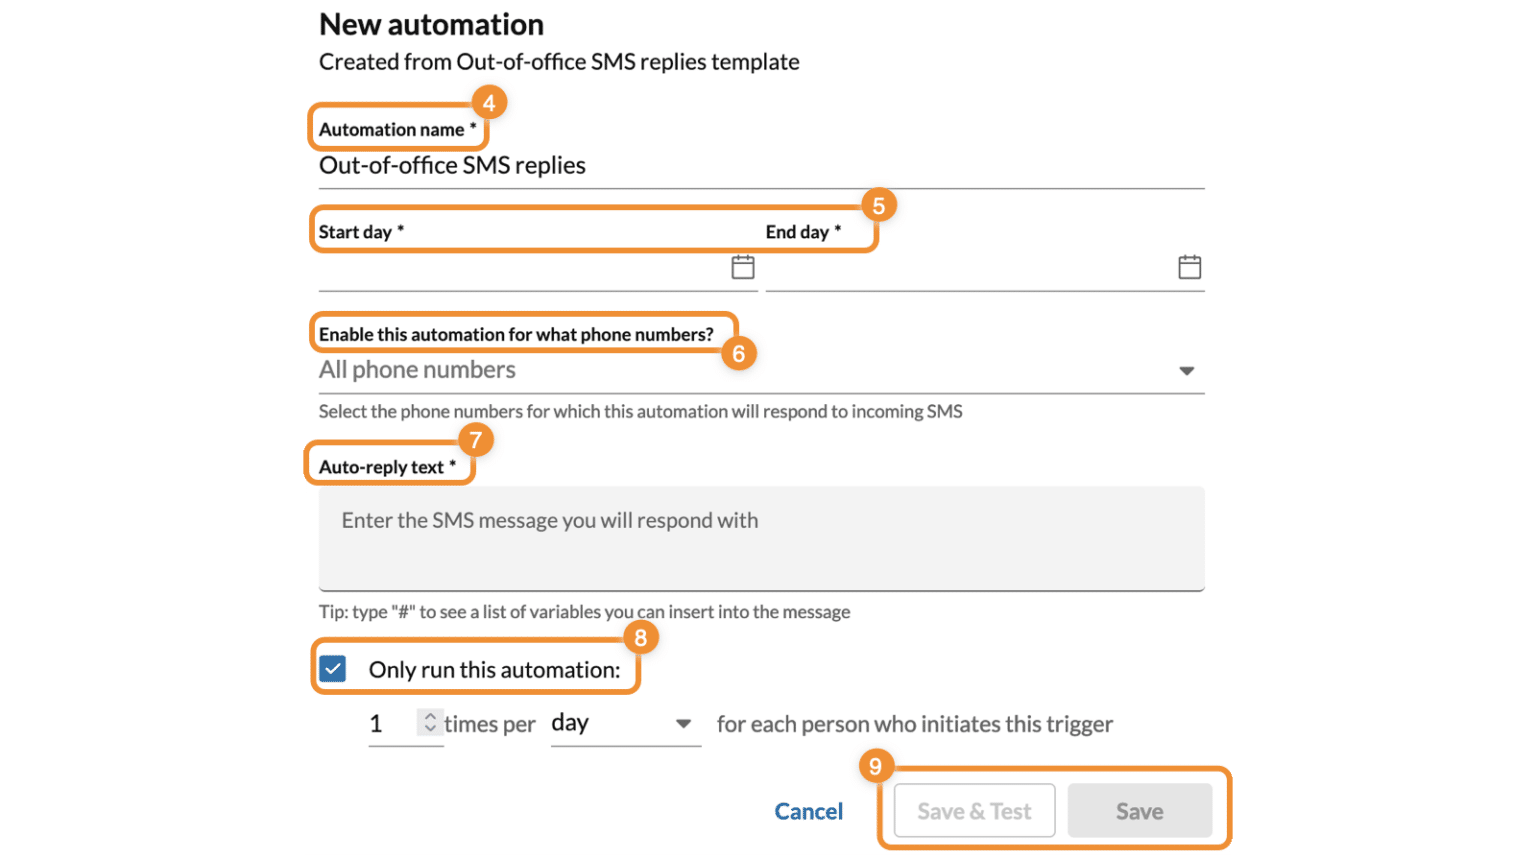Uncheck the Only run this automation checkbox

coord(333,669)
